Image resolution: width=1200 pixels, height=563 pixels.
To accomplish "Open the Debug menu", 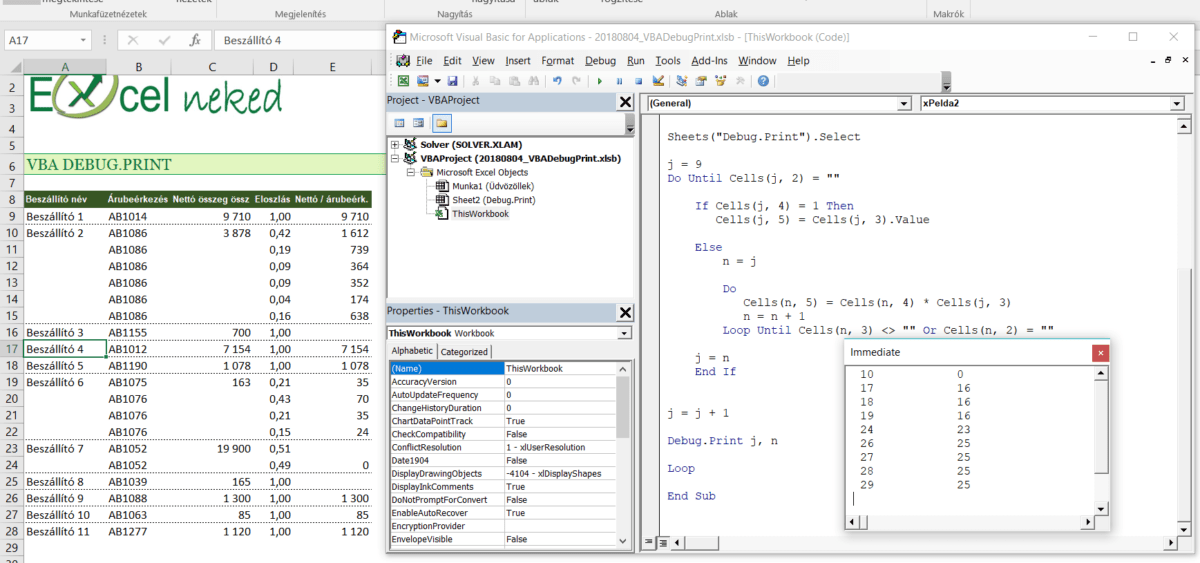I will 600,61.
